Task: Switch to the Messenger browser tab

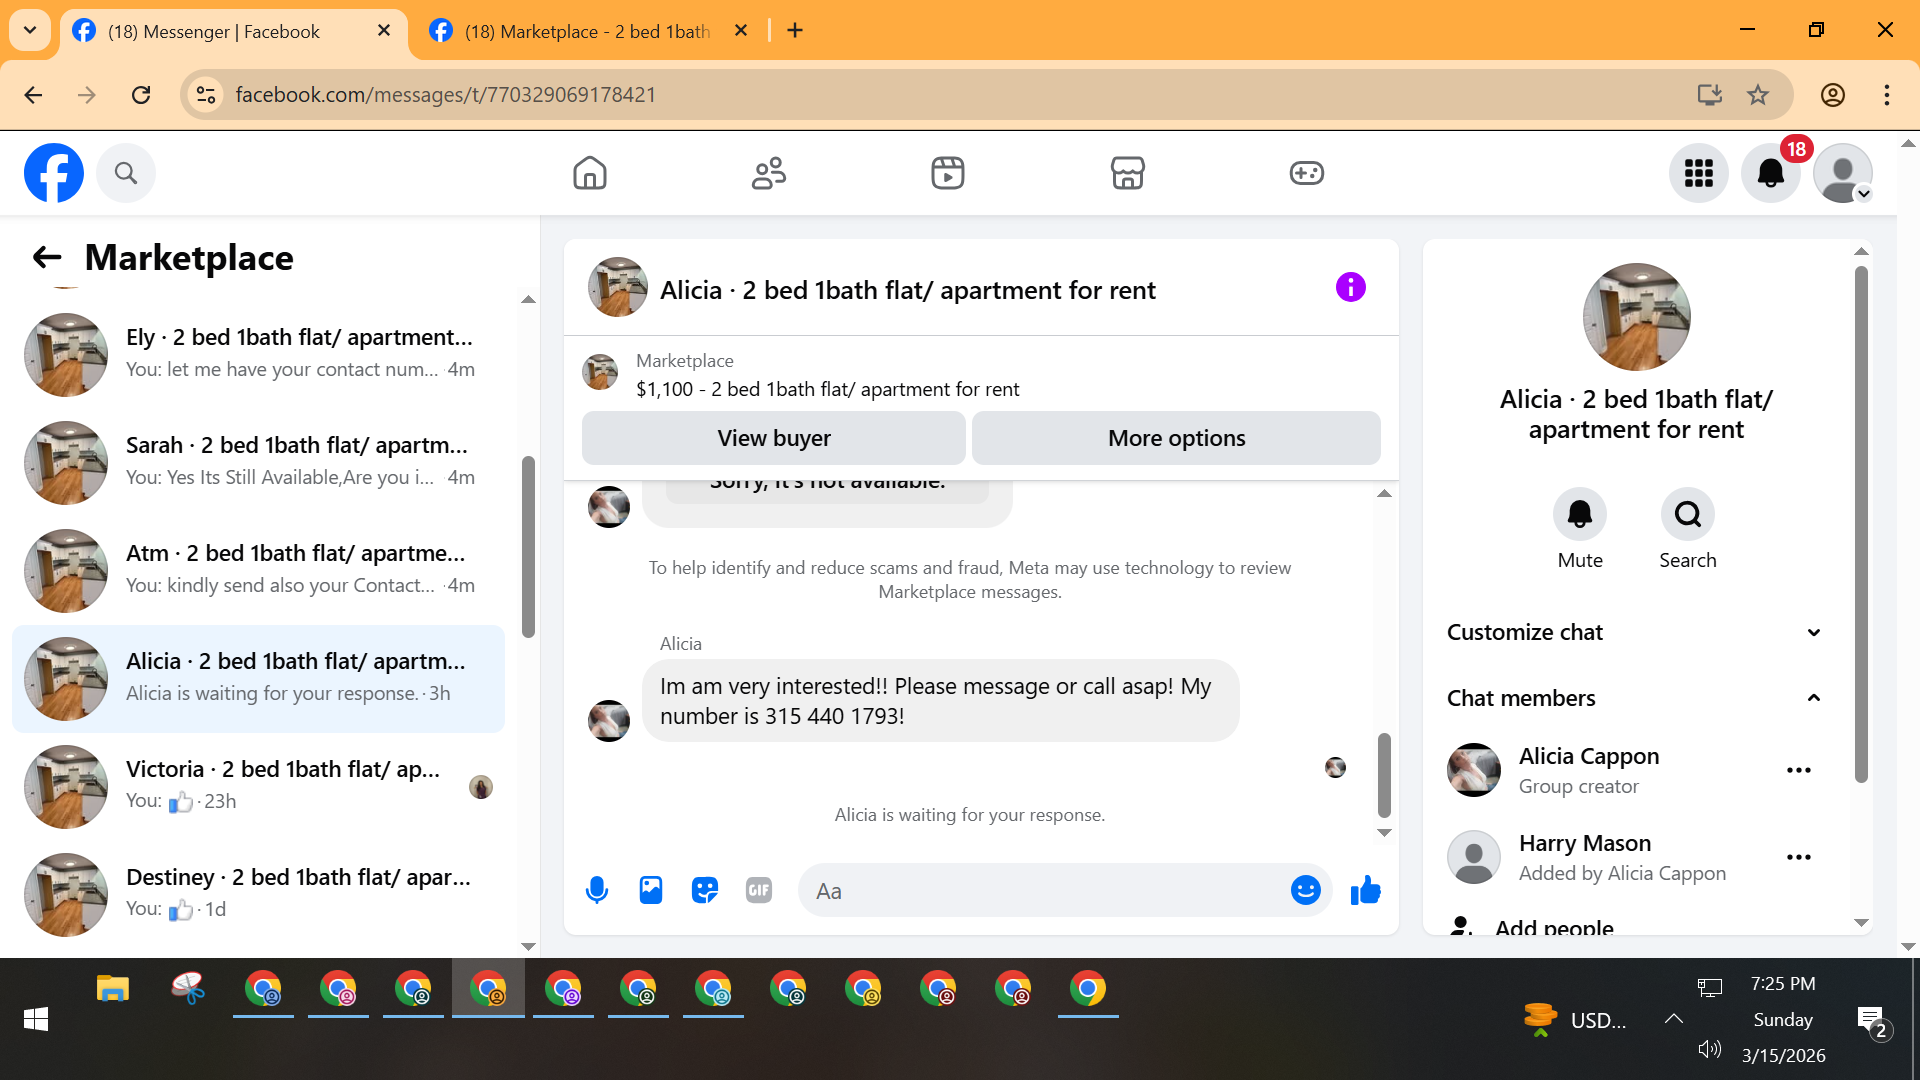Action: coord(214,31)
